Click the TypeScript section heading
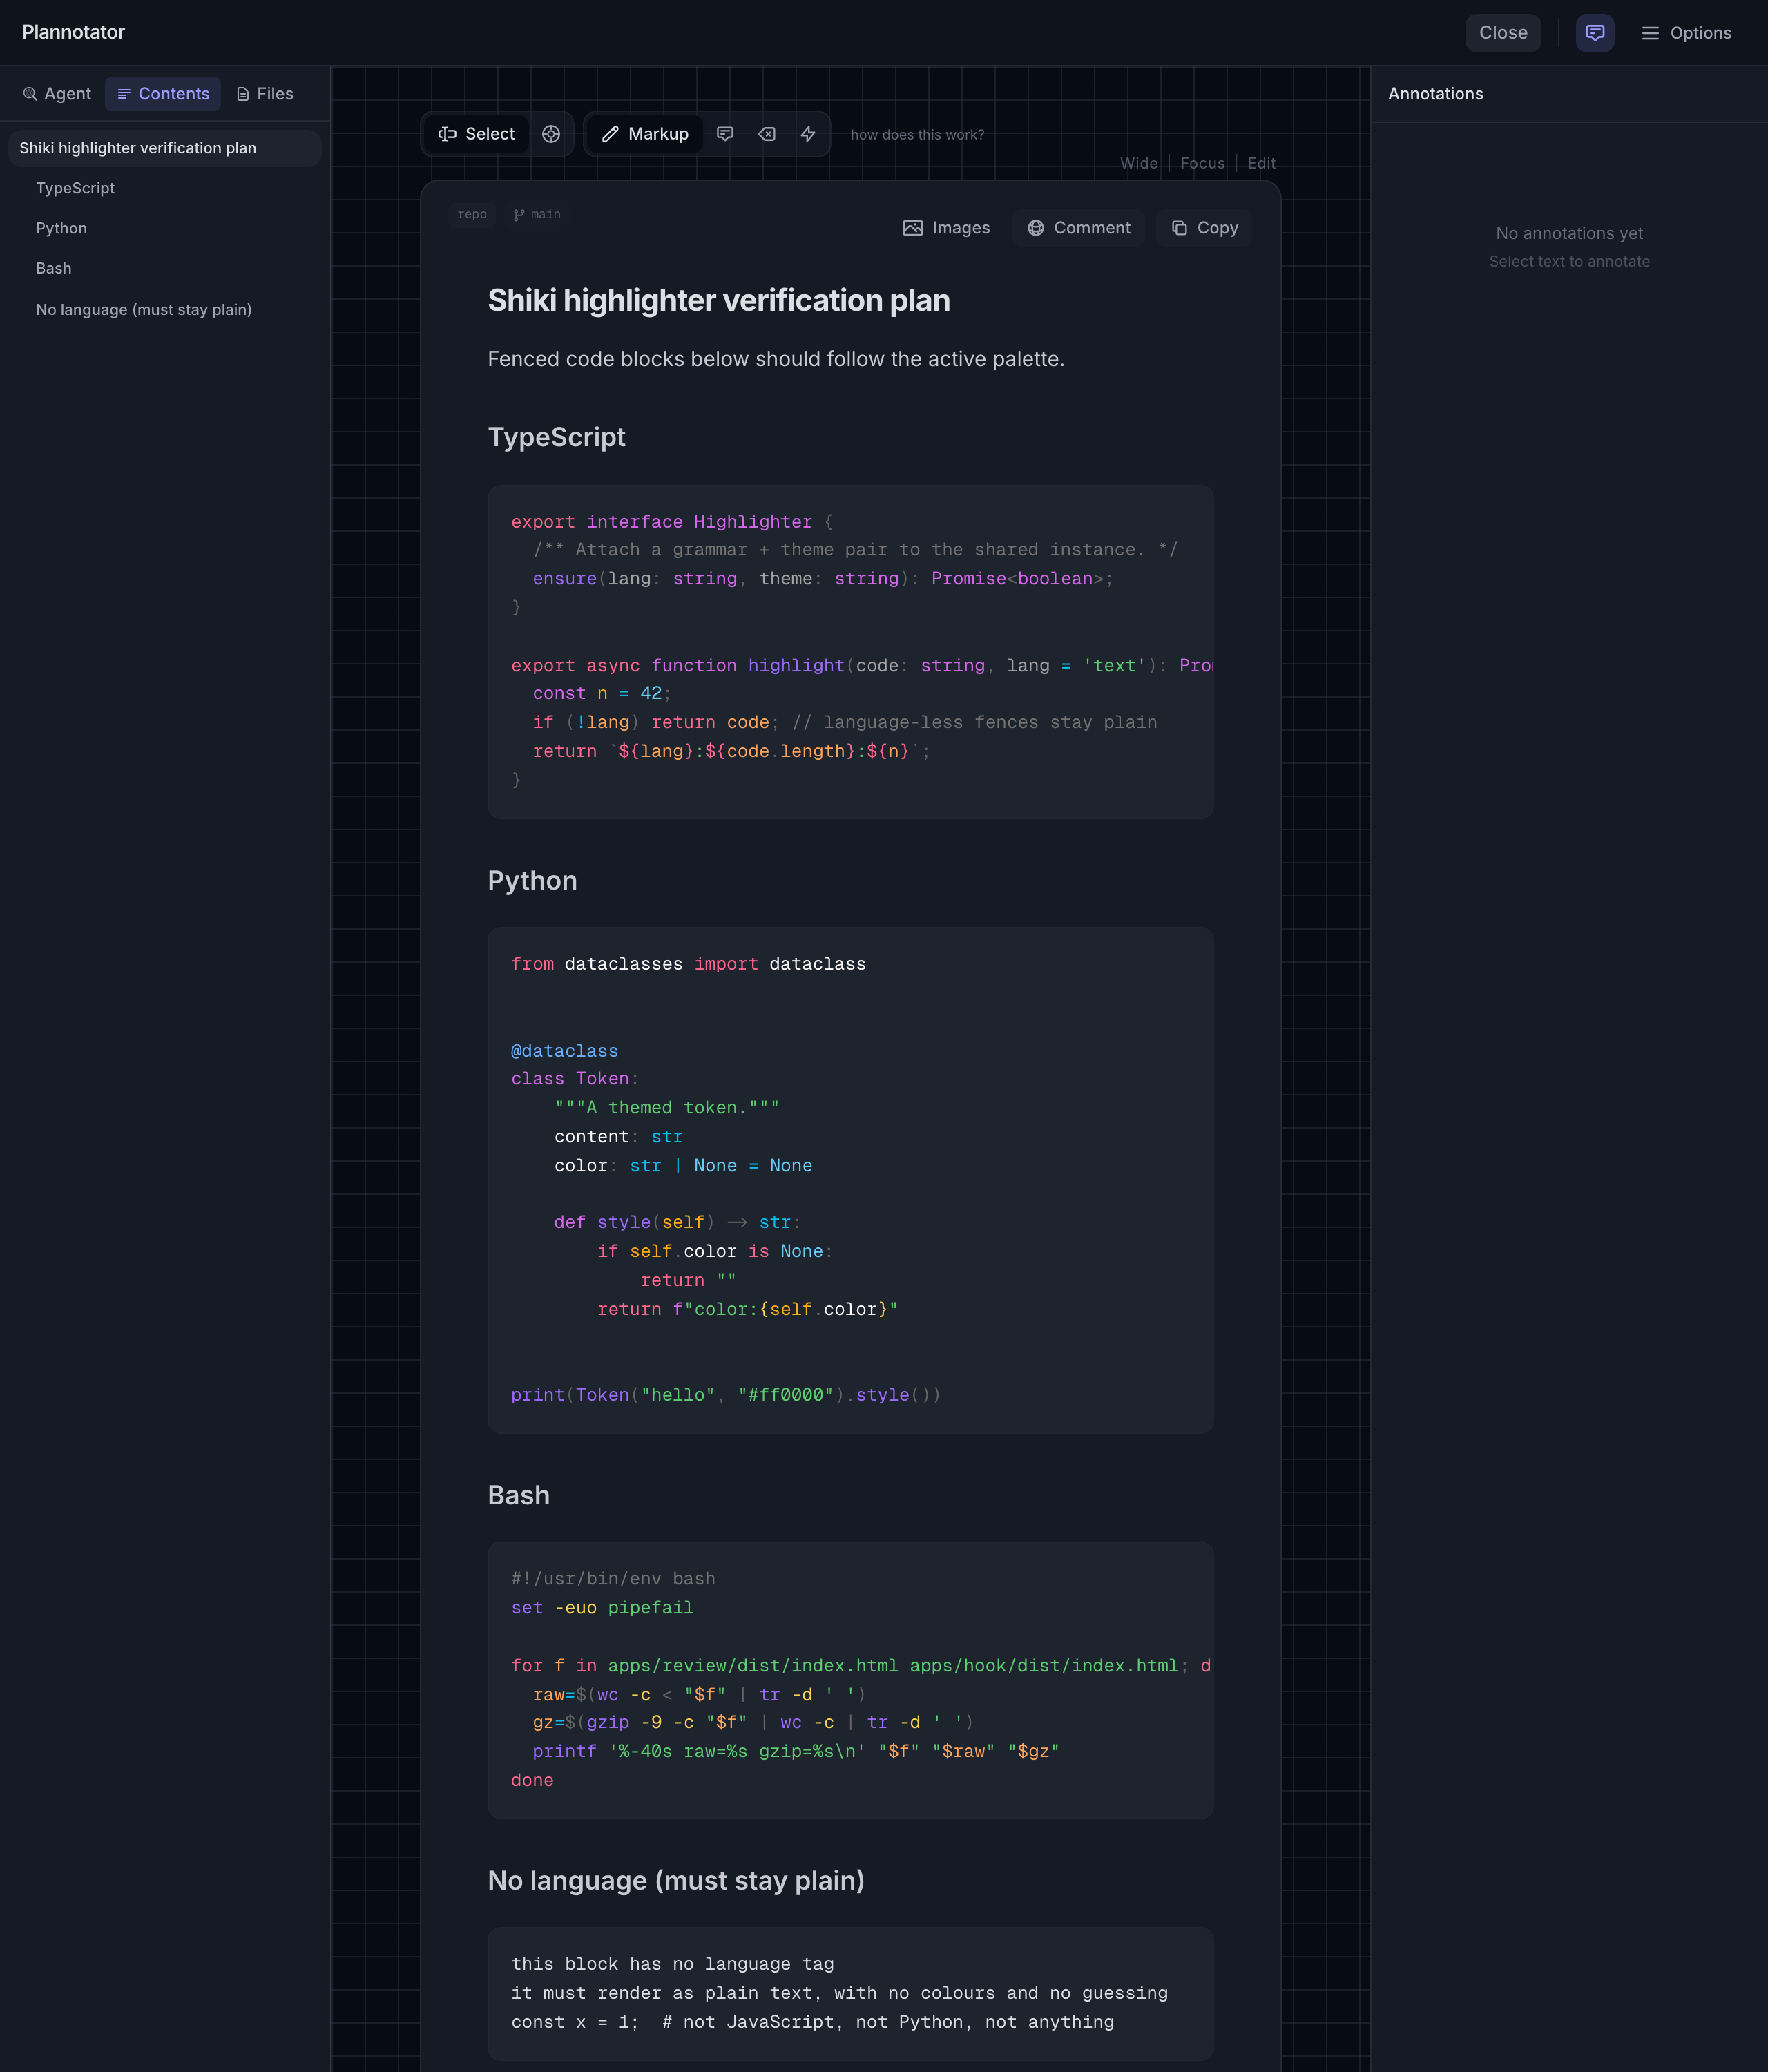The height and width of the screenshot is (2072, 1768). (556, 437)
